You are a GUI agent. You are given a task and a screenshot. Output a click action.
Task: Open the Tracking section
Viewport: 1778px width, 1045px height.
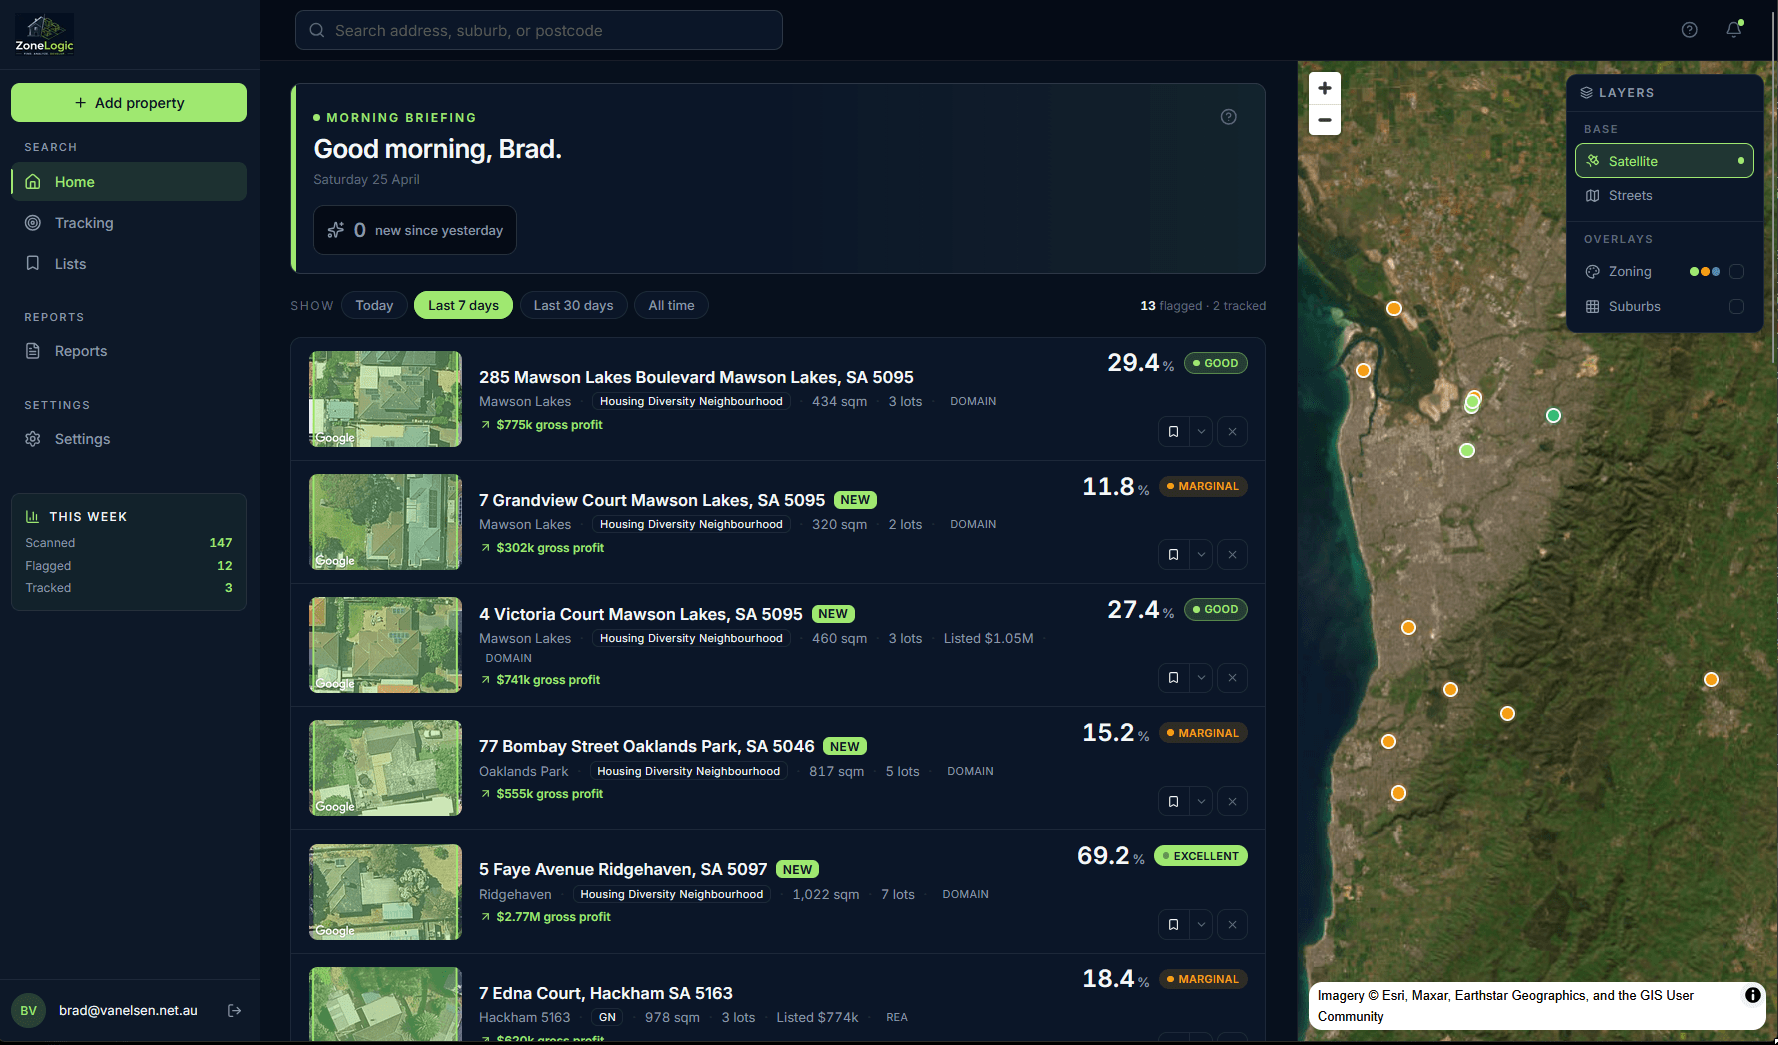click(83, 222)
